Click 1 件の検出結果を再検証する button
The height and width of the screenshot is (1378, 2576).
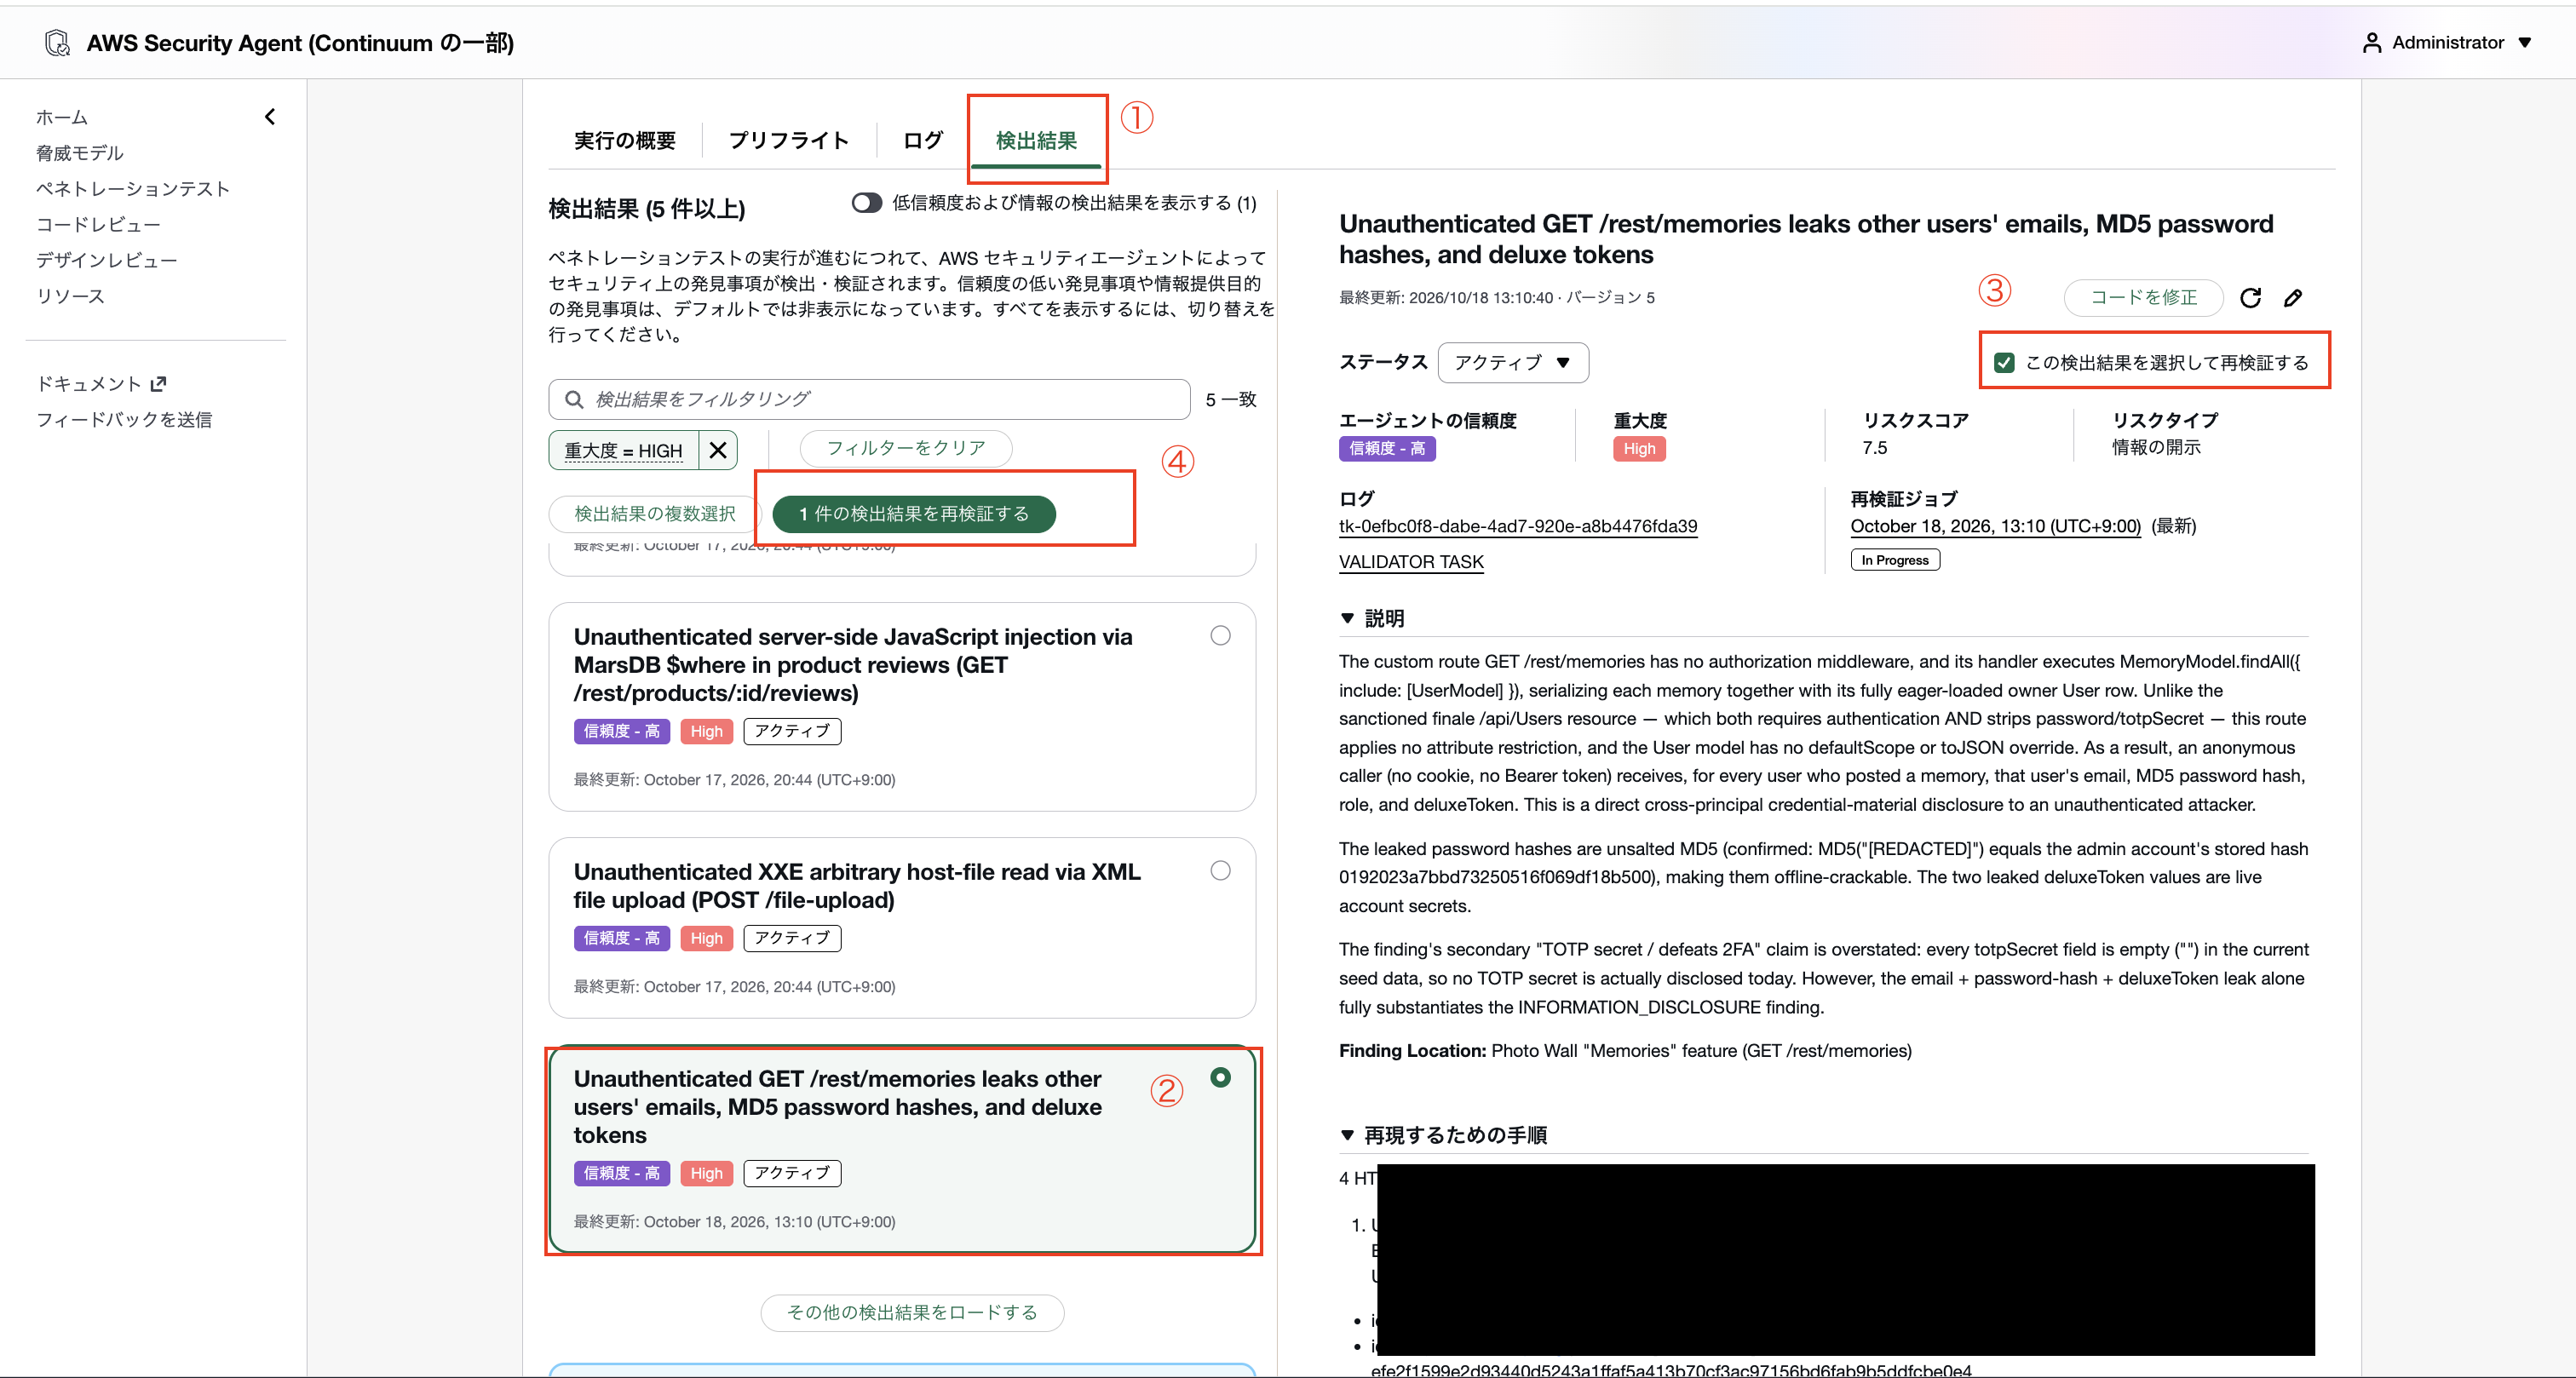914,514
